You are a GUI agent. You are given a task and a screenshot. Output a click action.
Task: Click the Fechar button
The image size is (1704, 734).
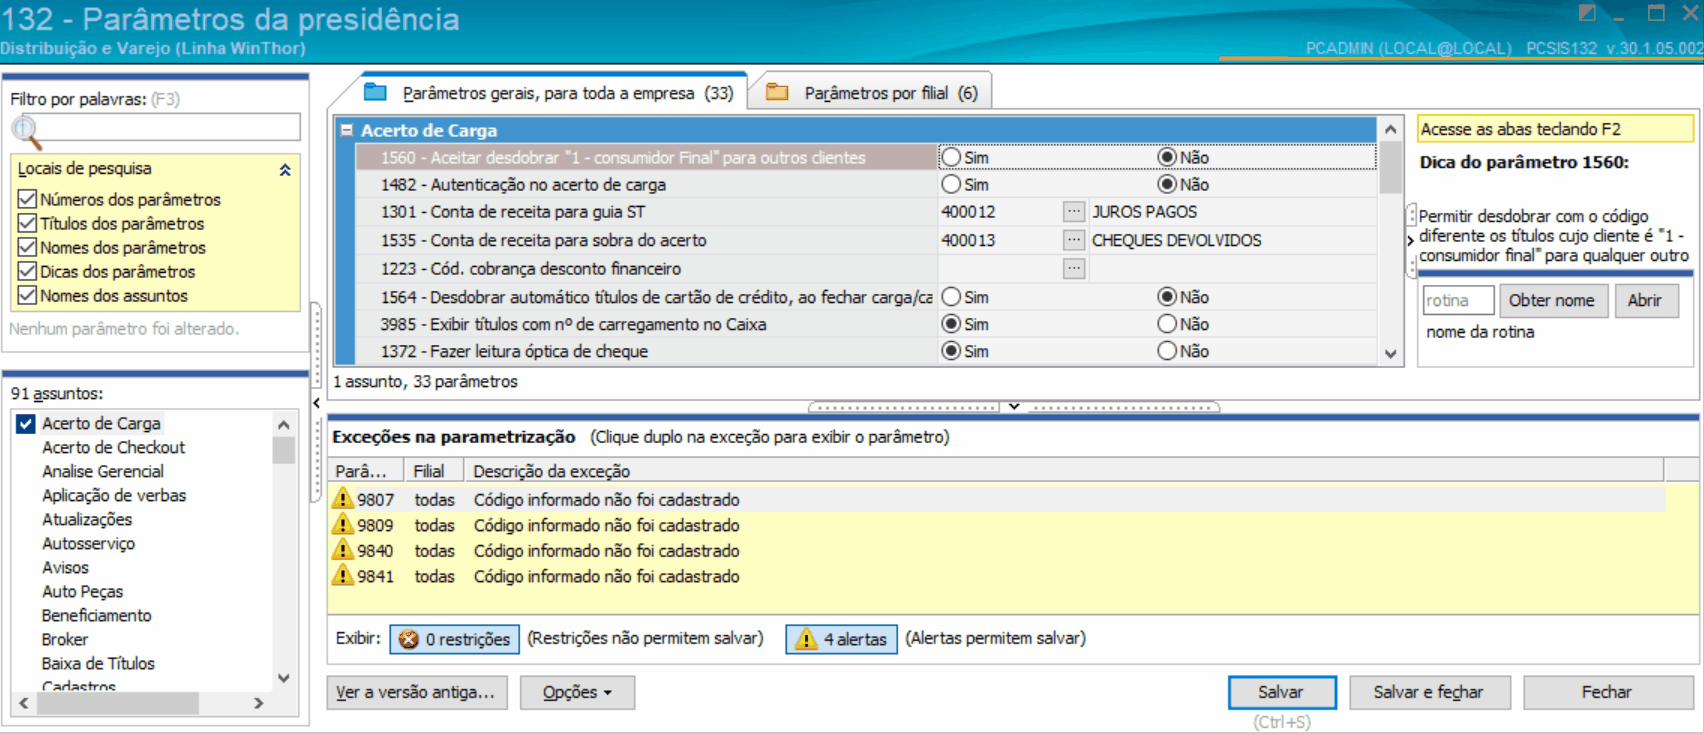pos(1607,692)
